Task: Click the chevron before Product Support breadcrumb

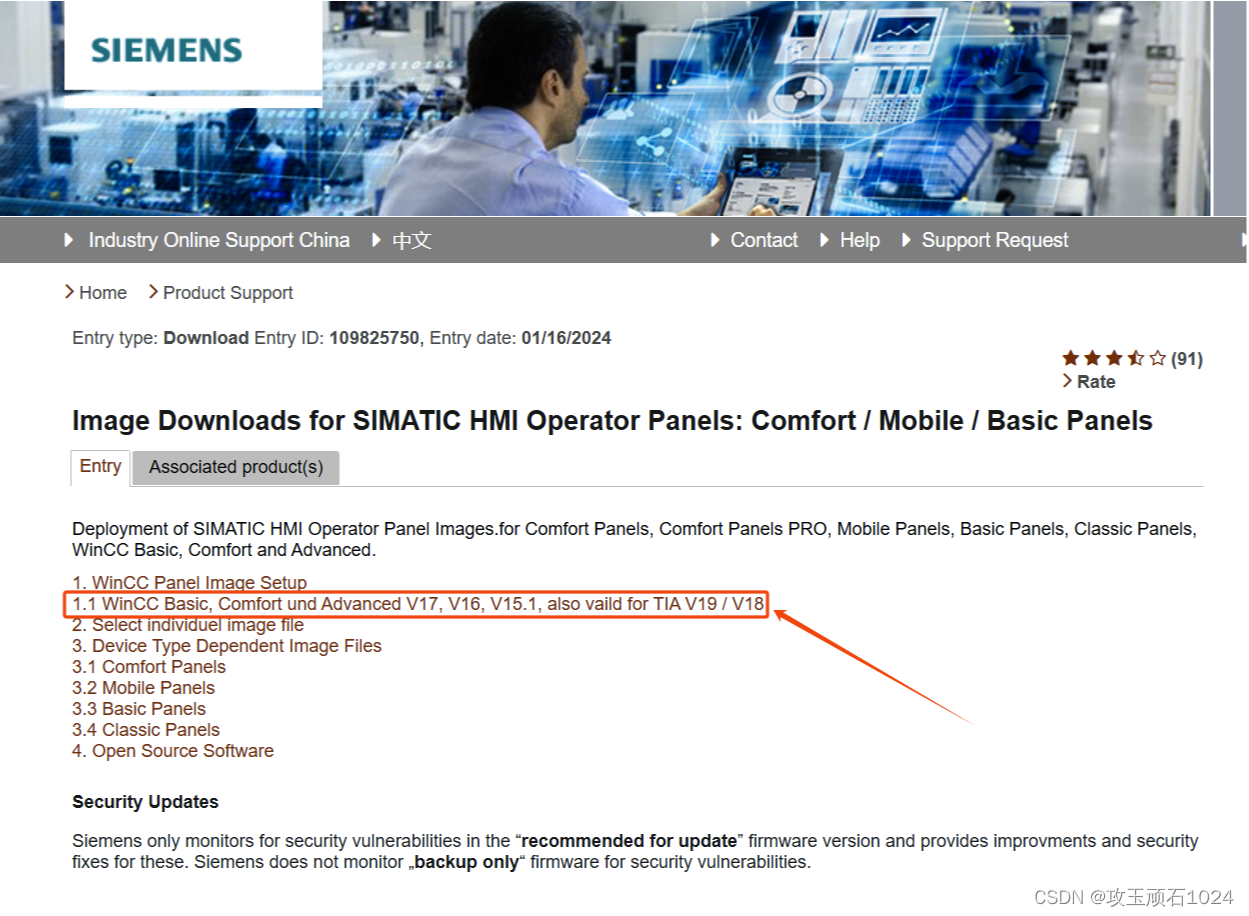Action: [x=153, y=292]
